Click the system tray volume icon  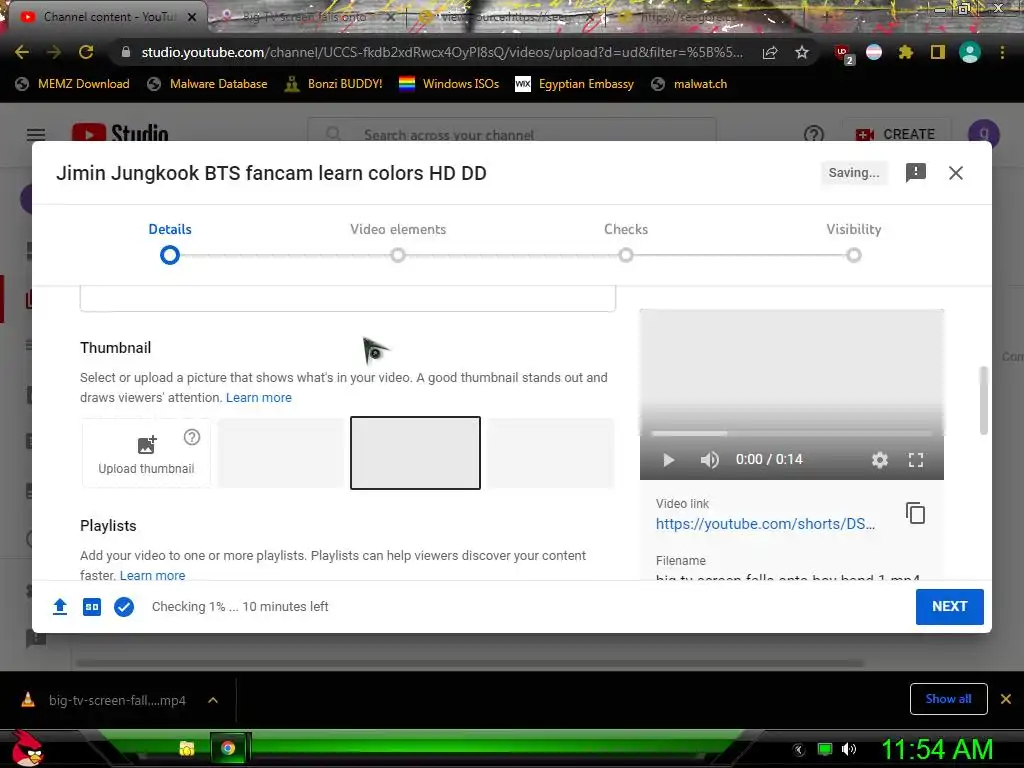tap(849, 749)
